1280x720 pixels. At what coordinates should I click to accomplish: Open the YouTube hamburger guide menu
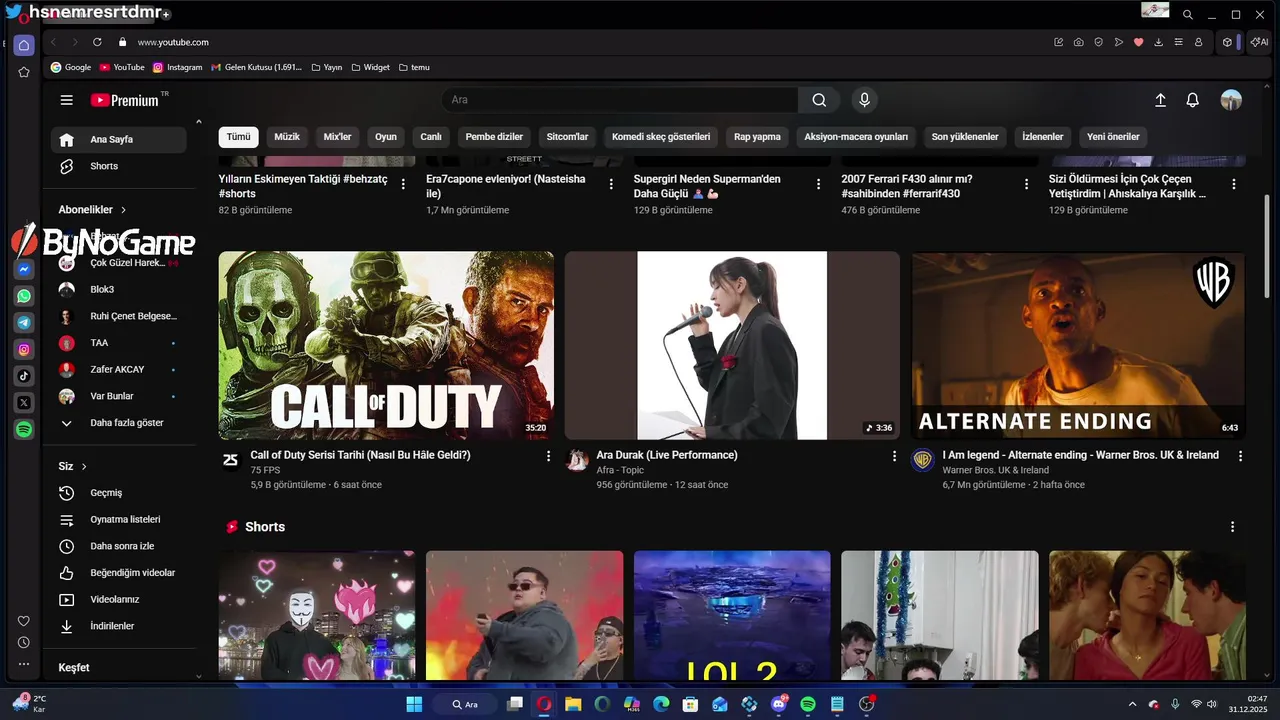(66, 100)
